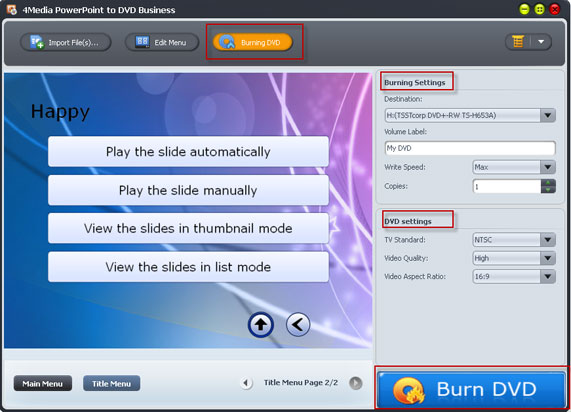Click the orange list view icon
571x412 pixels.
(x=518, y=42)
